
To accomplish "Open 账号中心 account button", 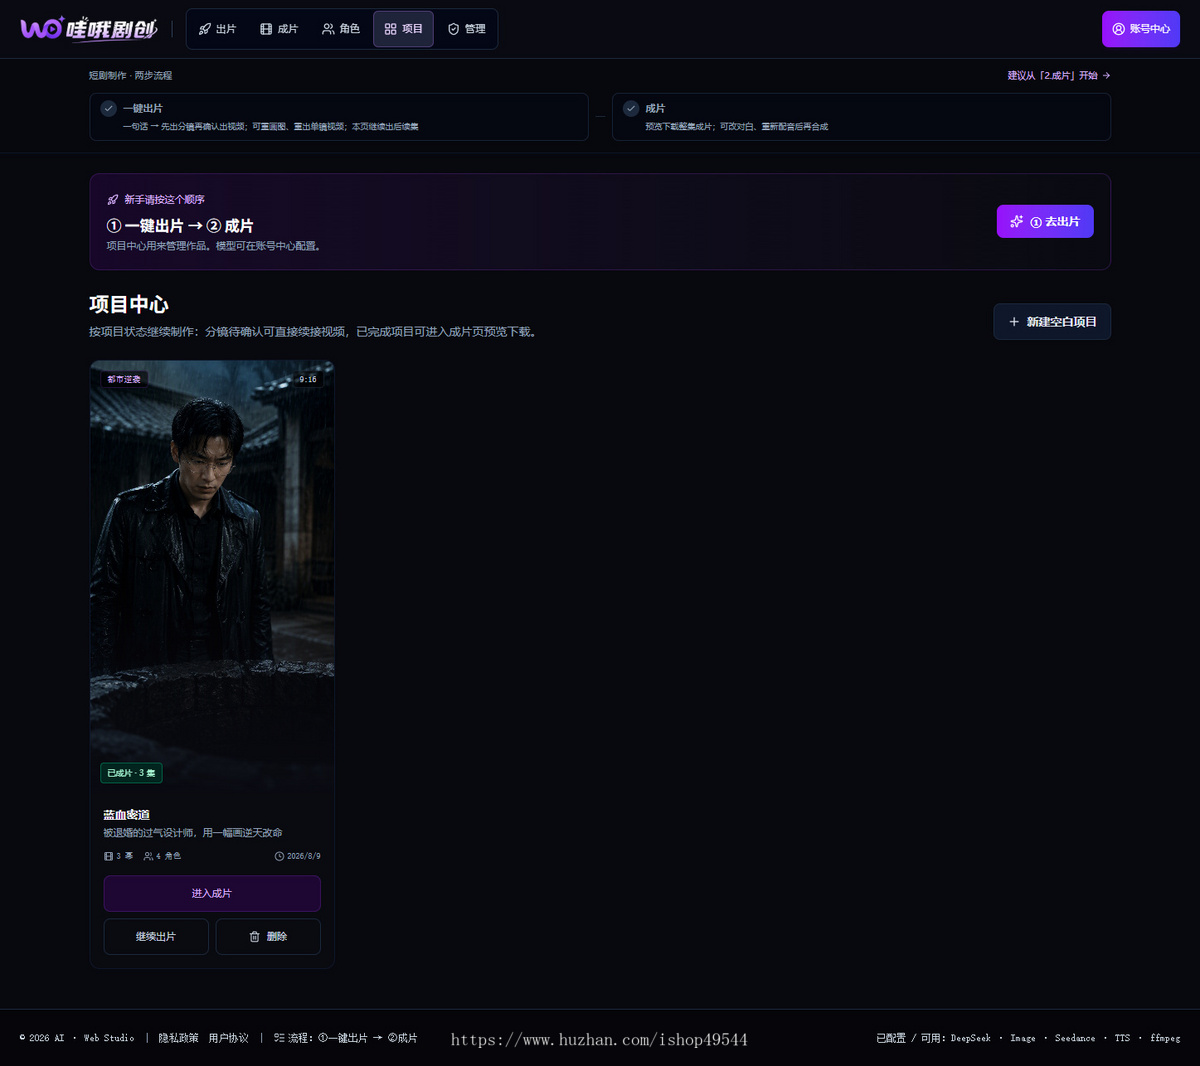I will (1141, 29).
